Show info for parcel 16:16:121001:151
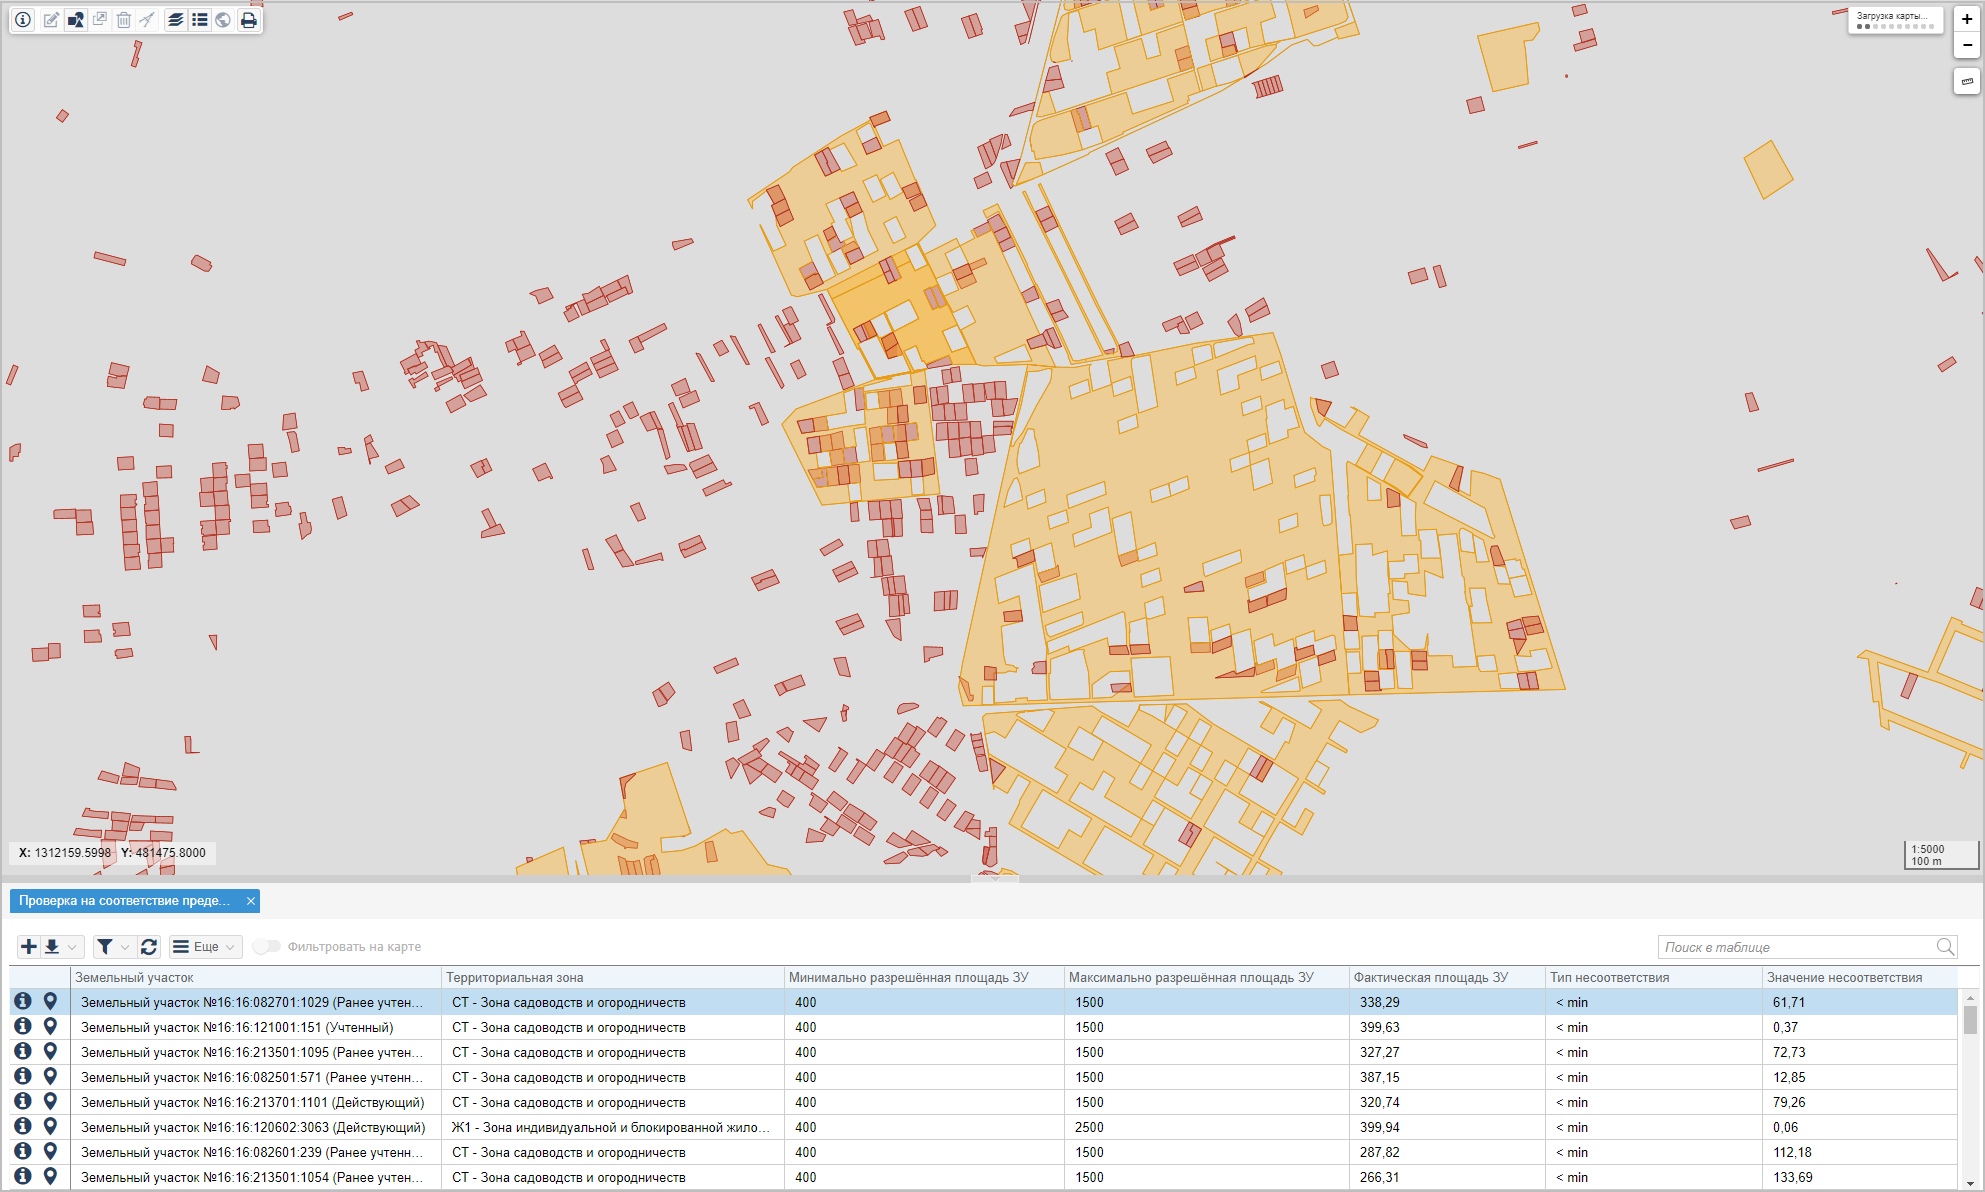Viewport: 1985px width, 1192px height. point(23,1026)
